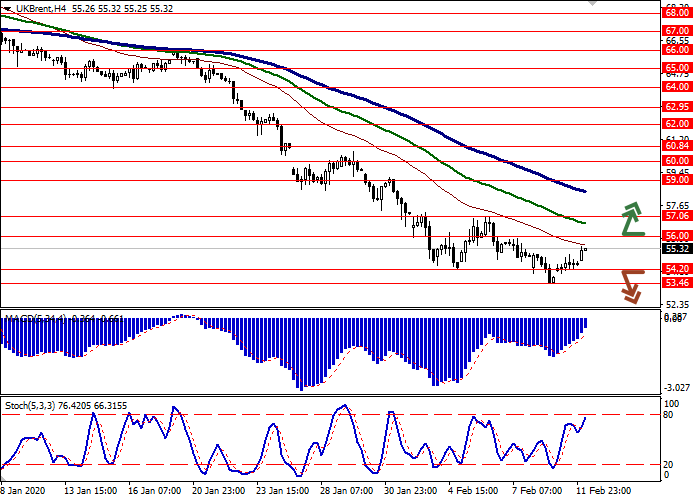The image size is (700, 500).
Task: Select the 60.84 price level label
Action: pyautogui.click(x=677, y=146)
